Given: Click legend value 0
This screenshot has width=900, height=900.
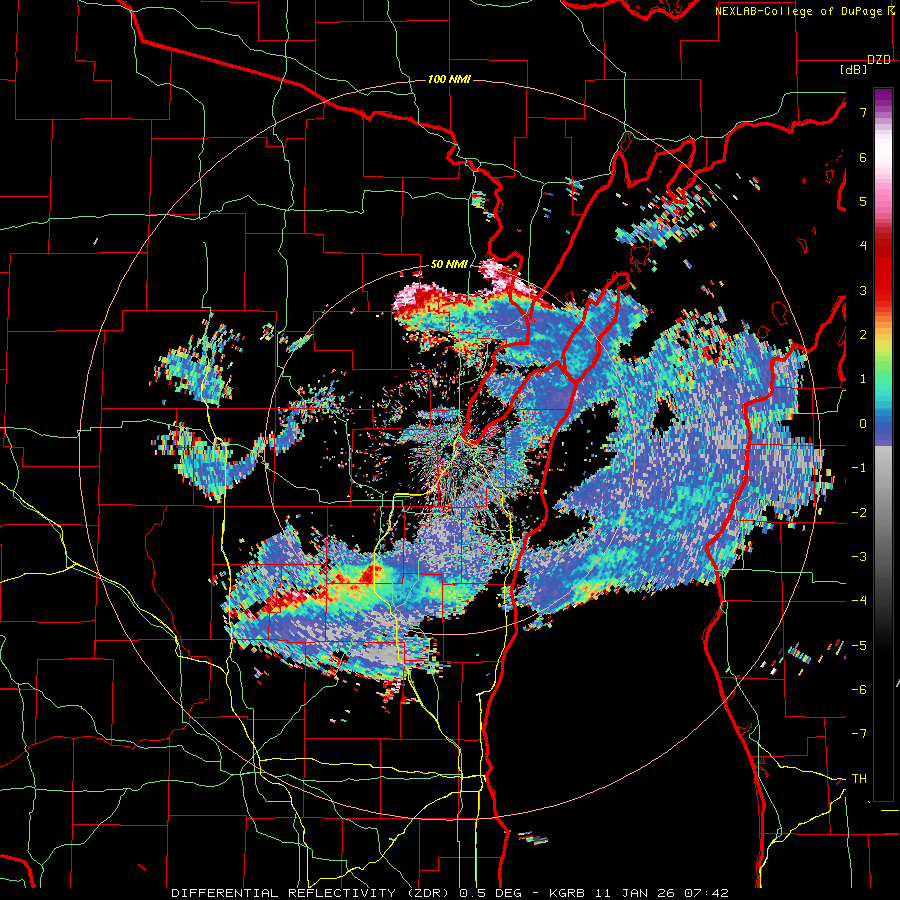Looking at the screenshot, I should (x=863, y=424).
